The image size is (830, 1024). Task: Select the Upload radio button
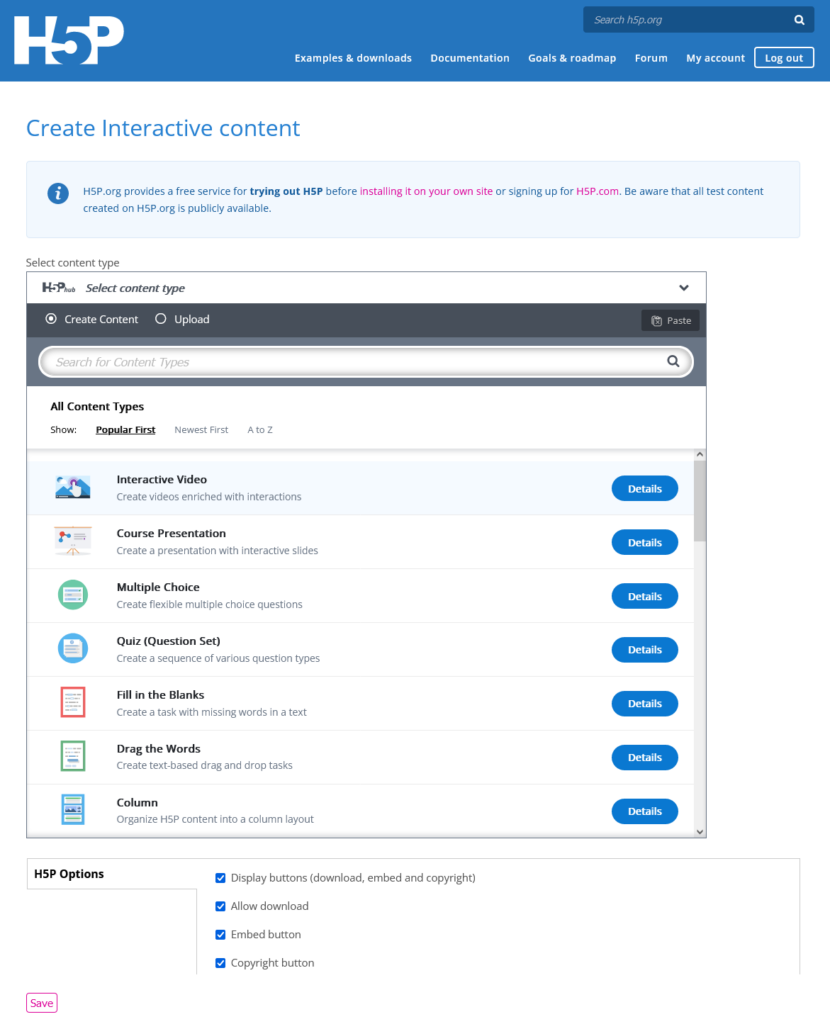tap(161, 319)
